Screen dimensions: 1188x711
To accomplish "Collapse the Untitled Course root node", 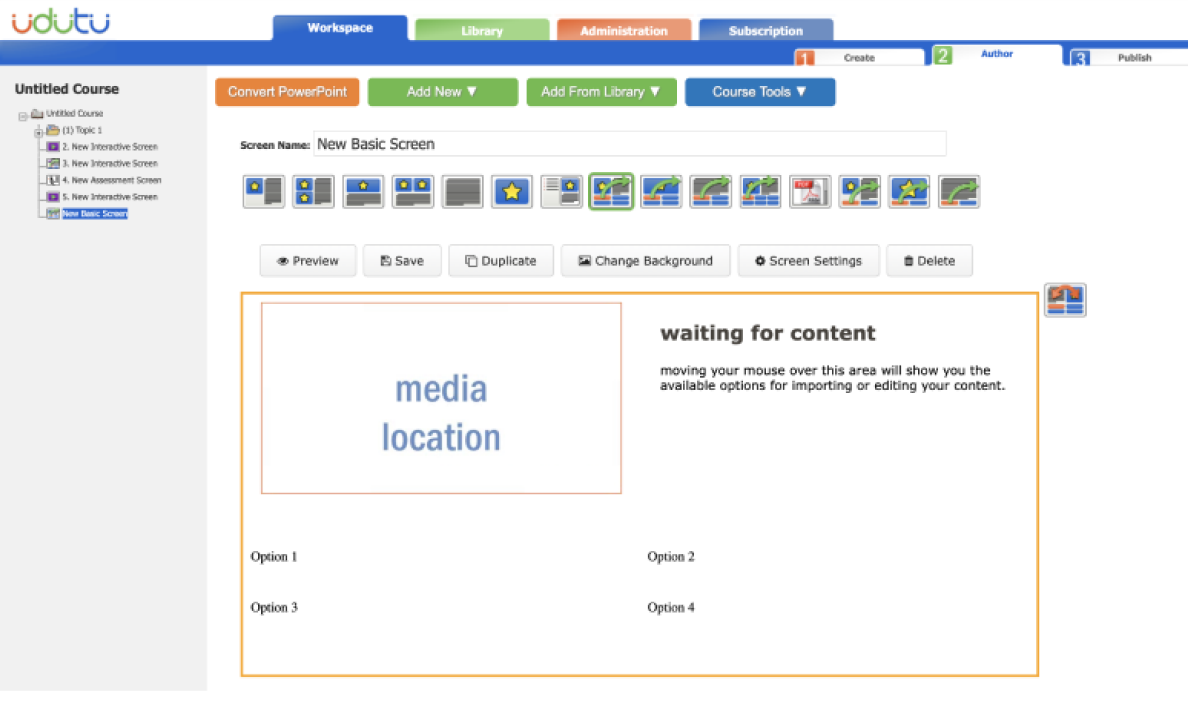I will pyautogui.click(x=22, y=114).
